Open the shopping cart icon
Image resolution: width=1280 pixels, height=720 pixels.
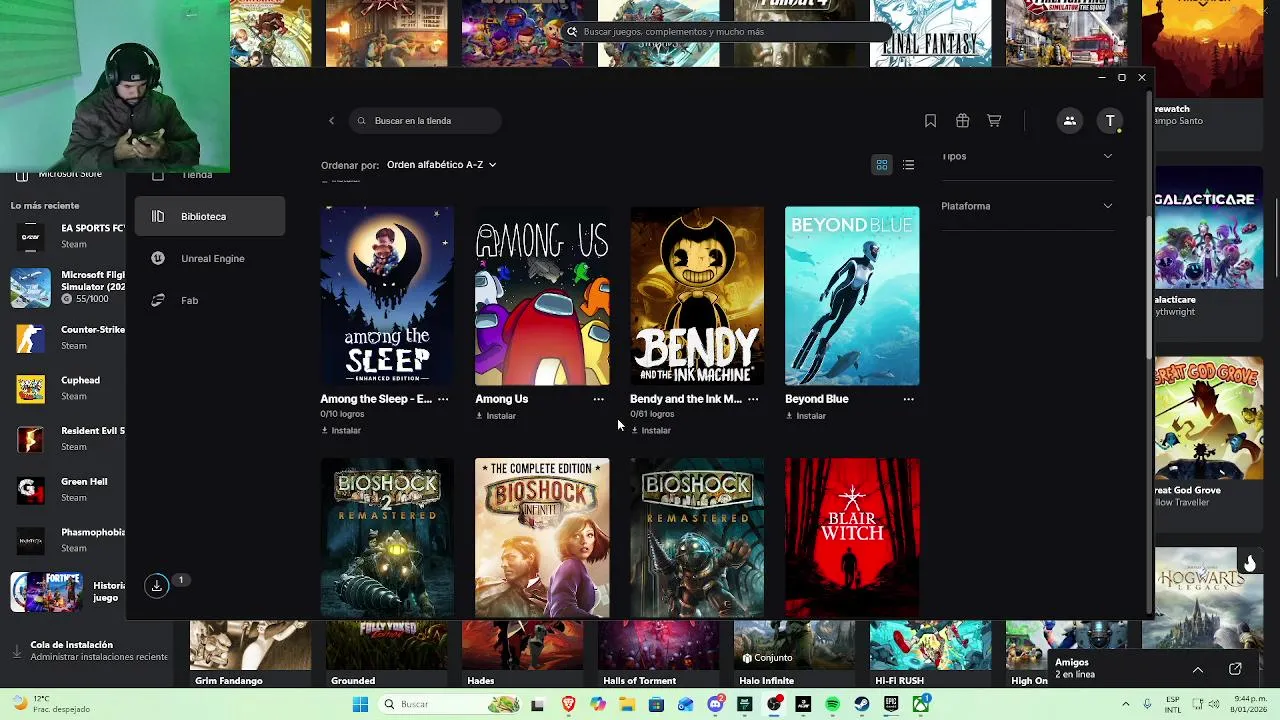click(994, 121)
